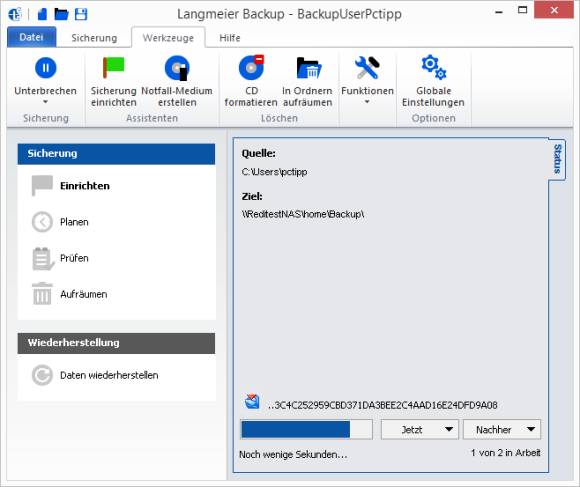Click the Prüfen sidebar link
Viewport: 580px width, 487px height.
click(74, 258)
